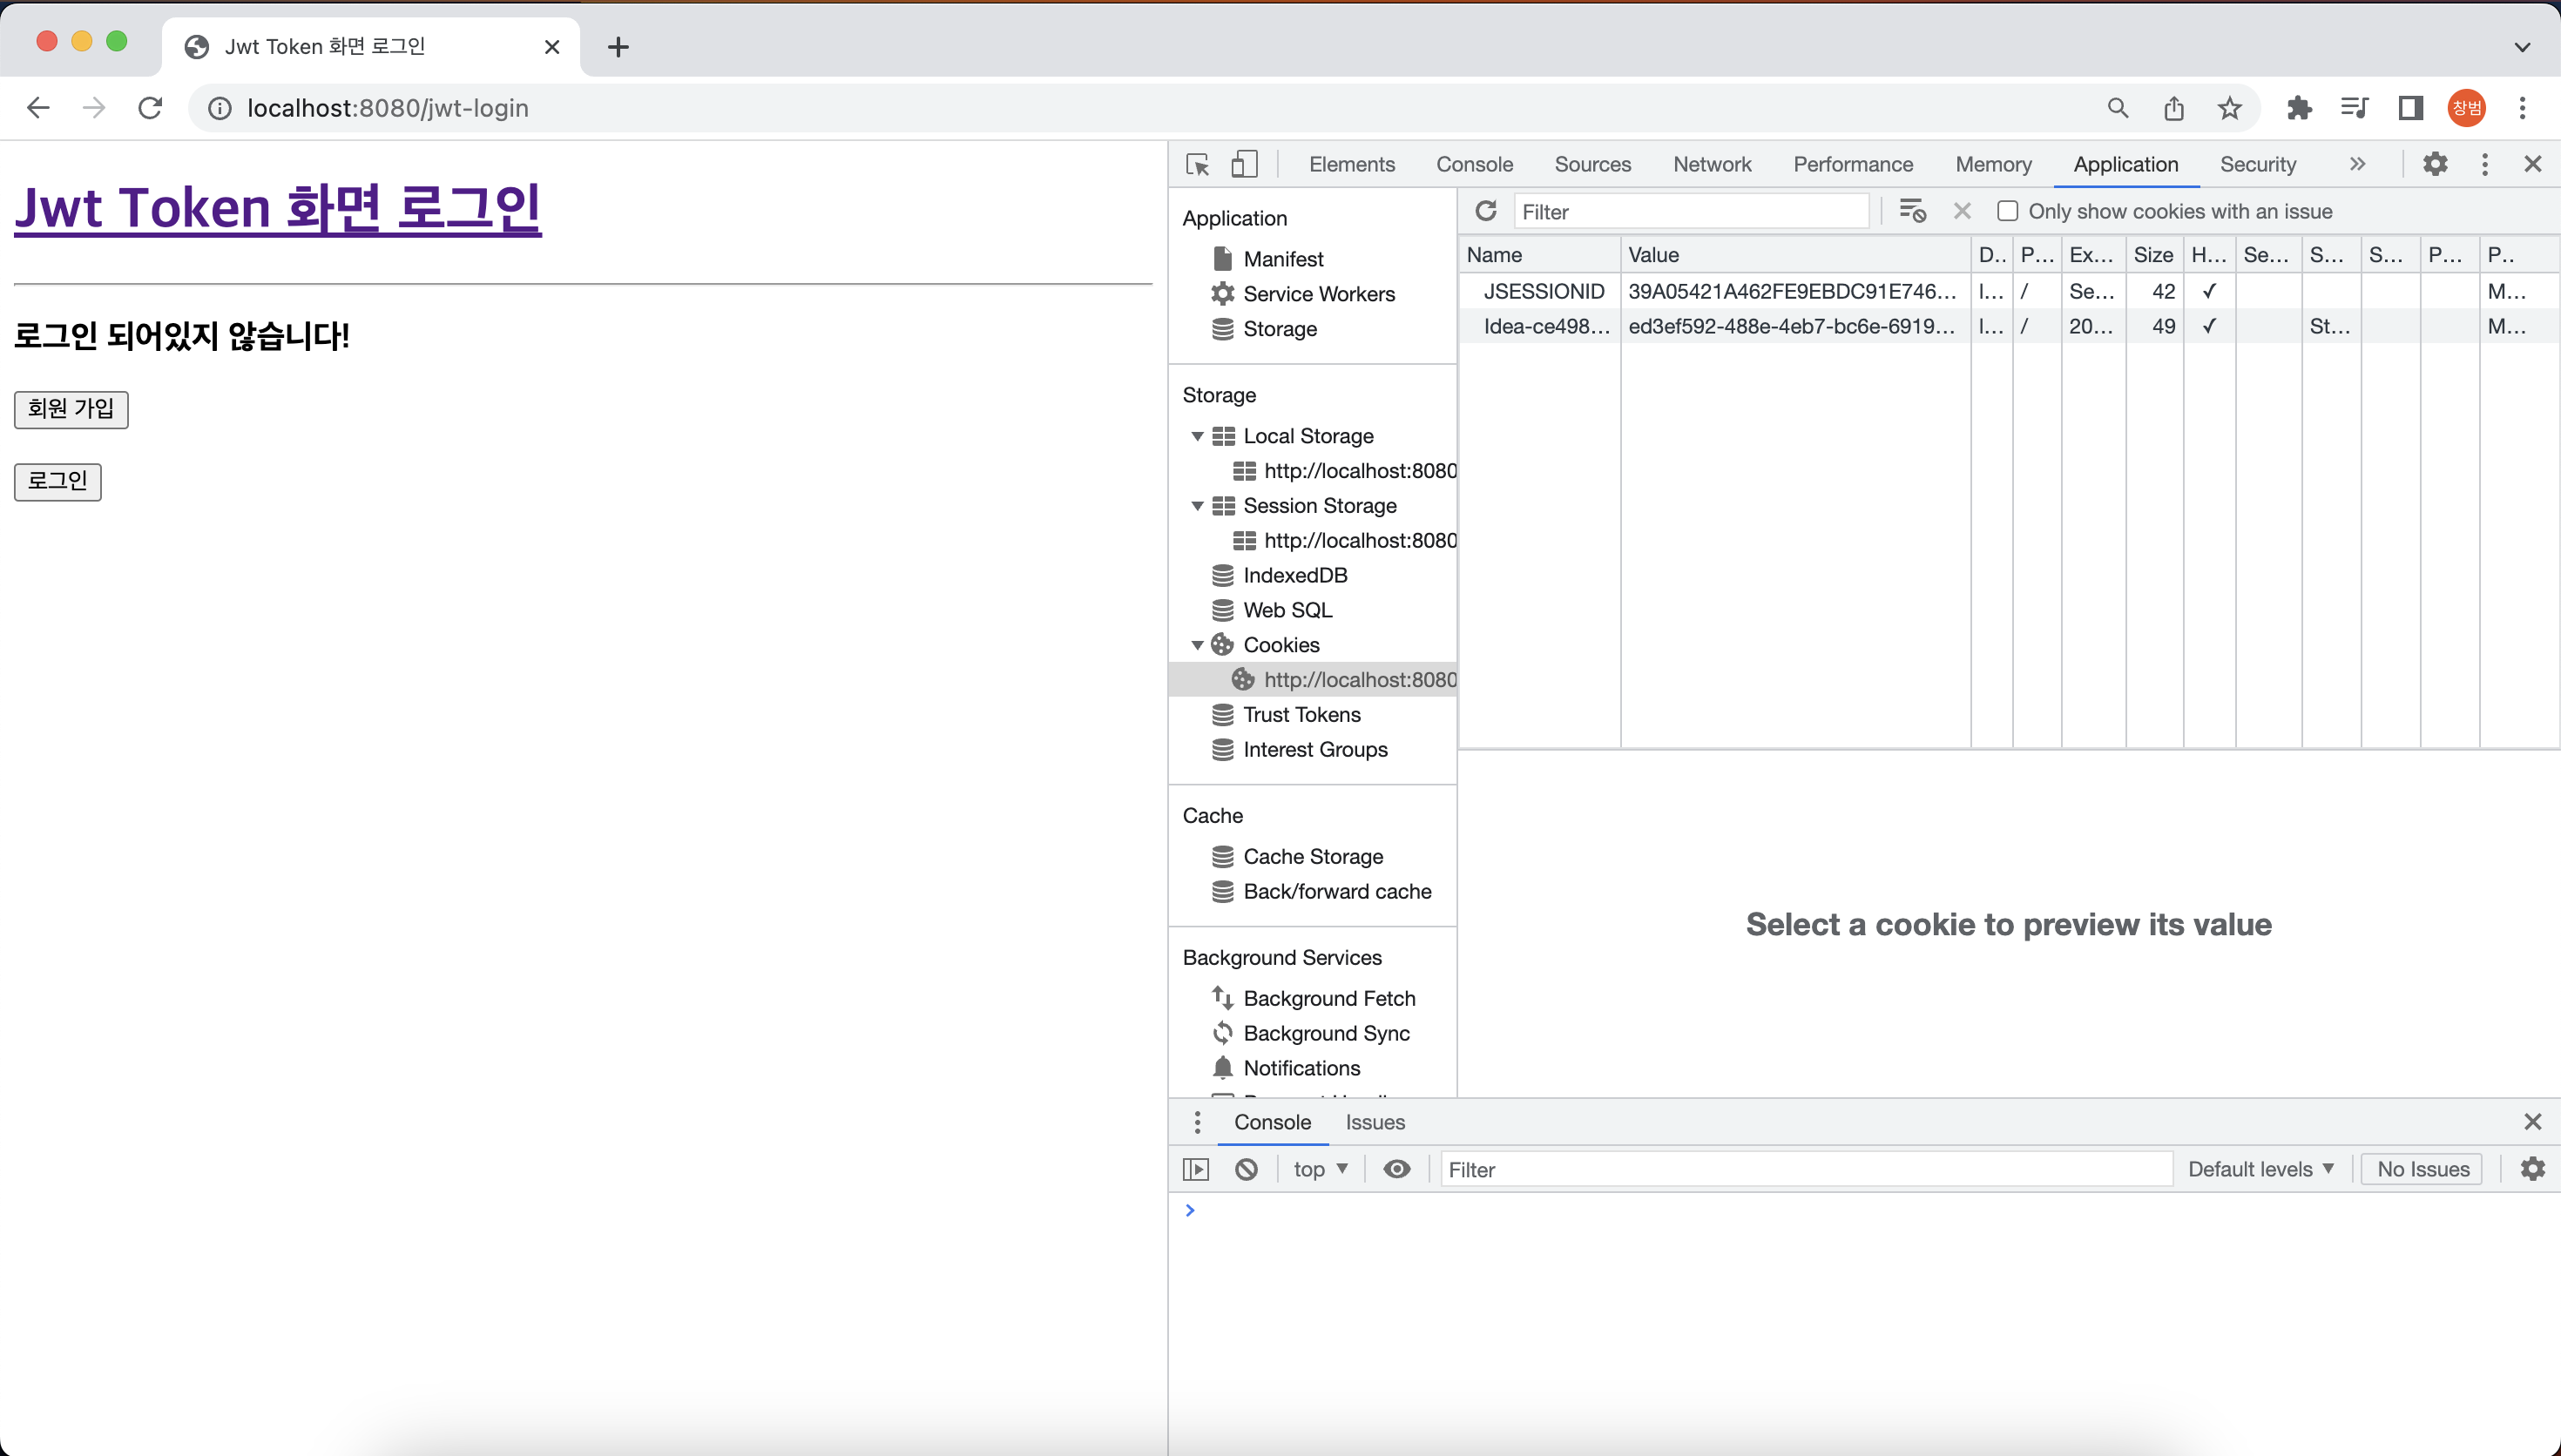Enable 'Only show cookies with an issue'

(2007, 211)
